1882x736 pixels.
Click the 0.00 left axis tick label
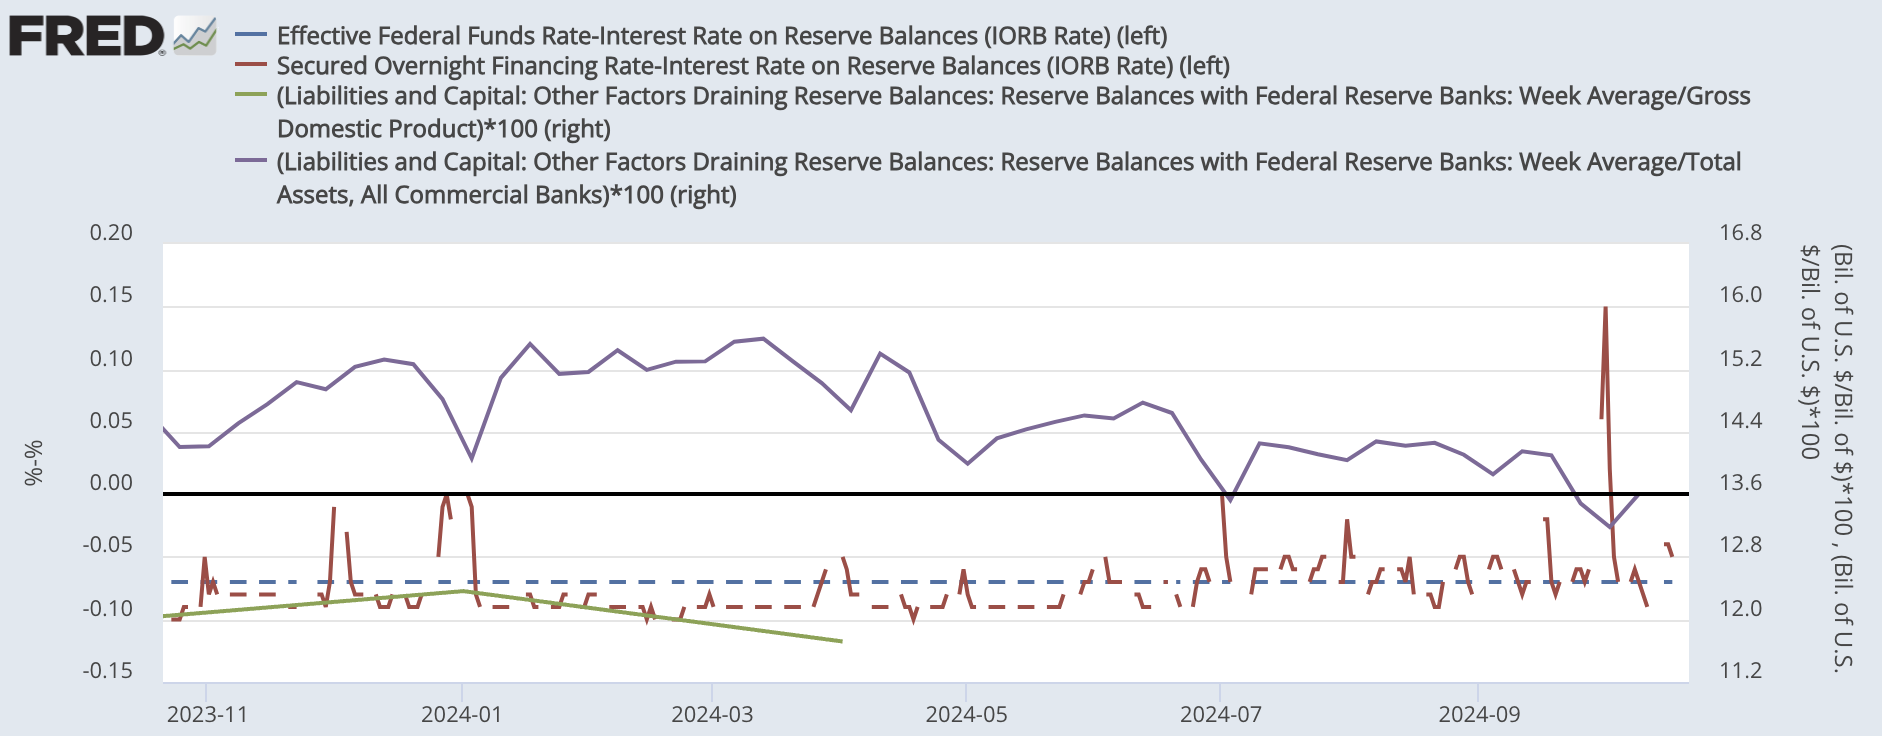tap(111, 483)
